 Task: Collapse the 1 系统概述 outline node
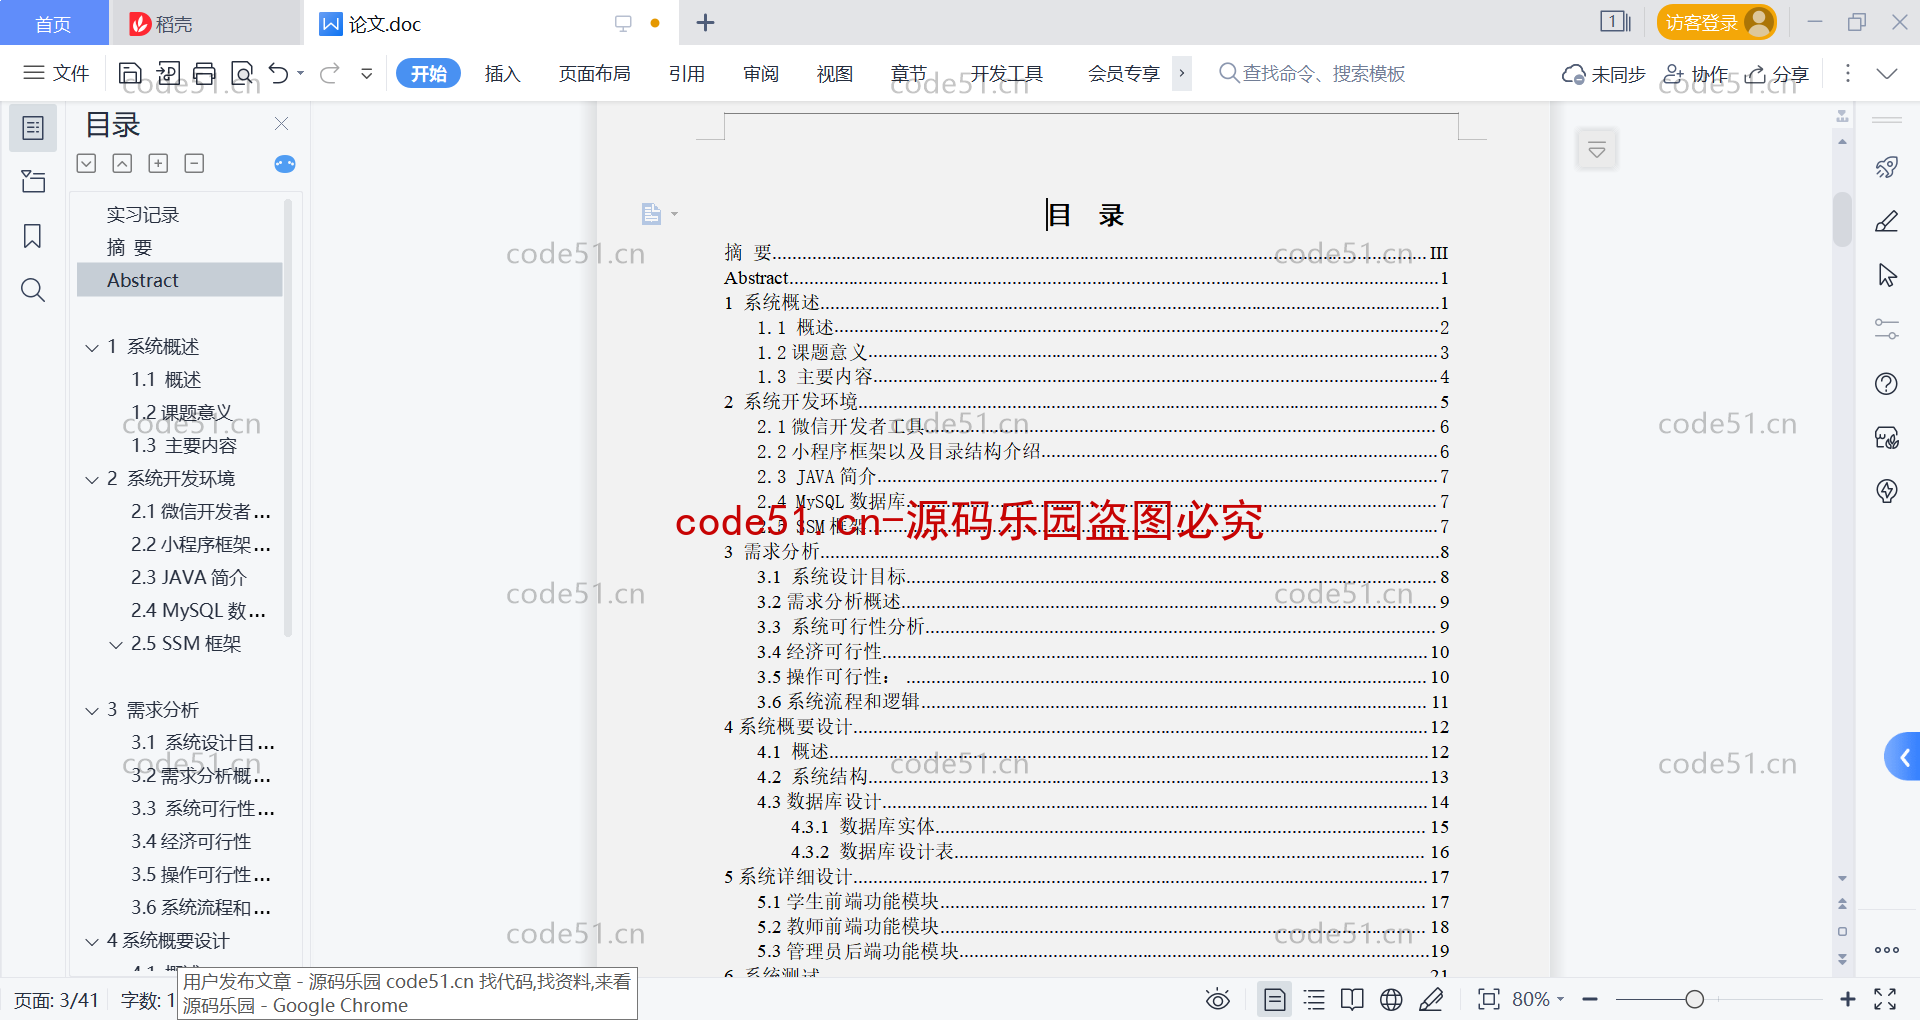click(91, 347)
